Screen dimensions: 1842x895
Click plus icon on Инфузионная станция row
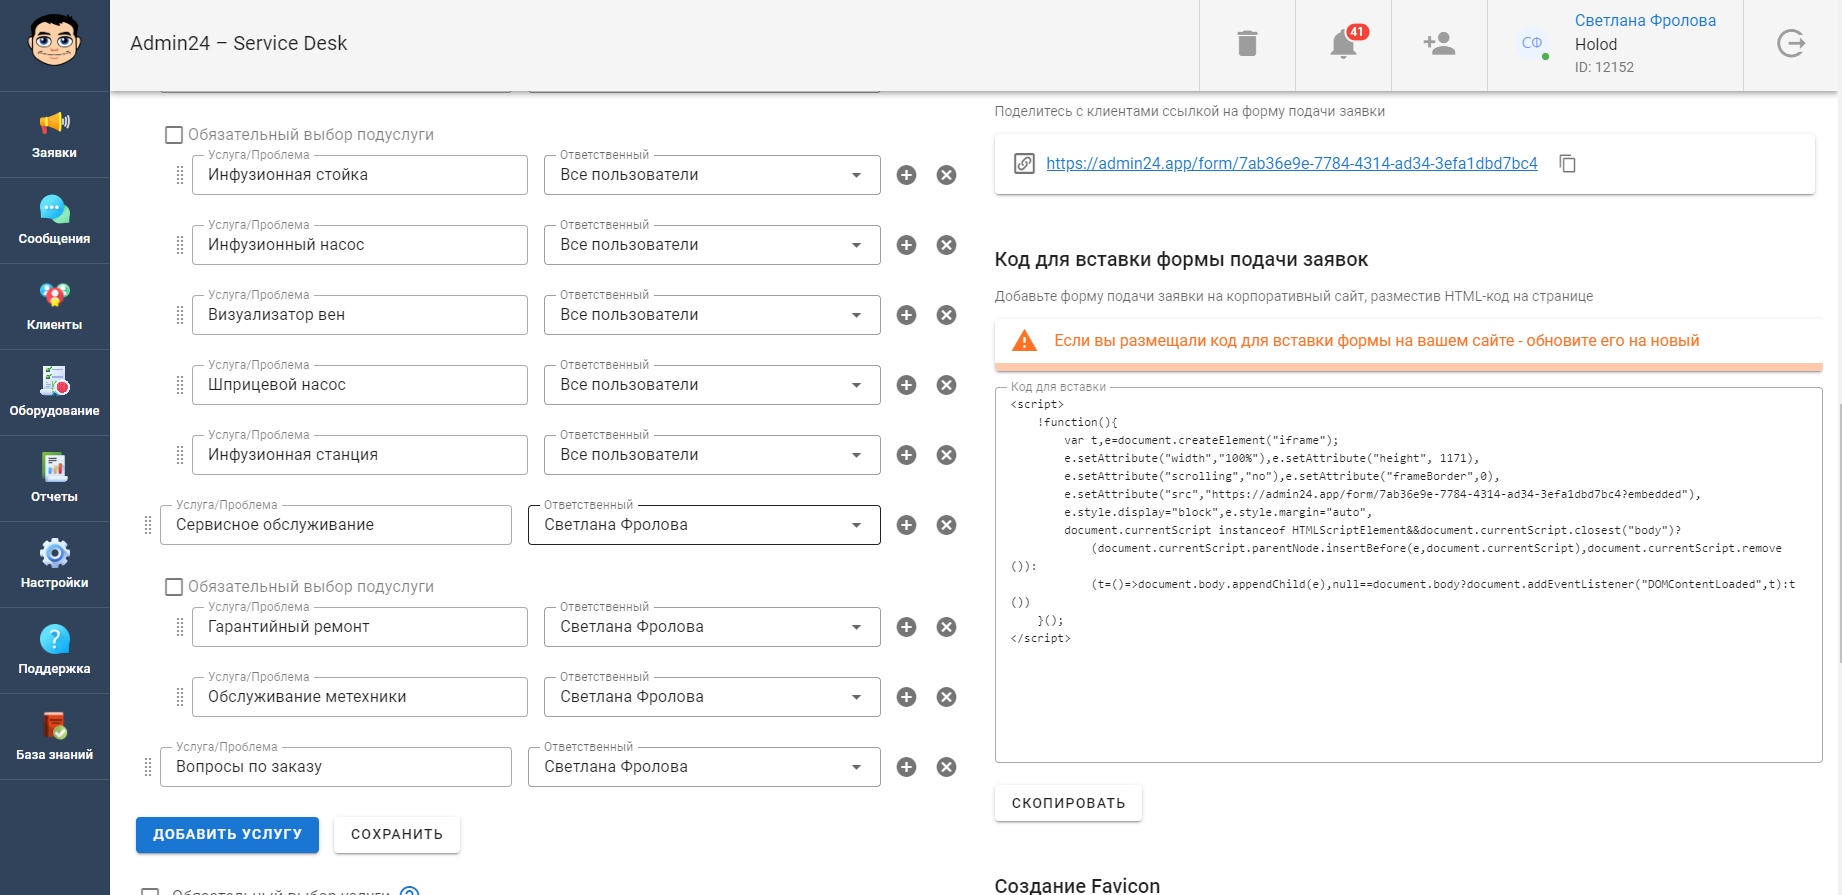(906, 455)
